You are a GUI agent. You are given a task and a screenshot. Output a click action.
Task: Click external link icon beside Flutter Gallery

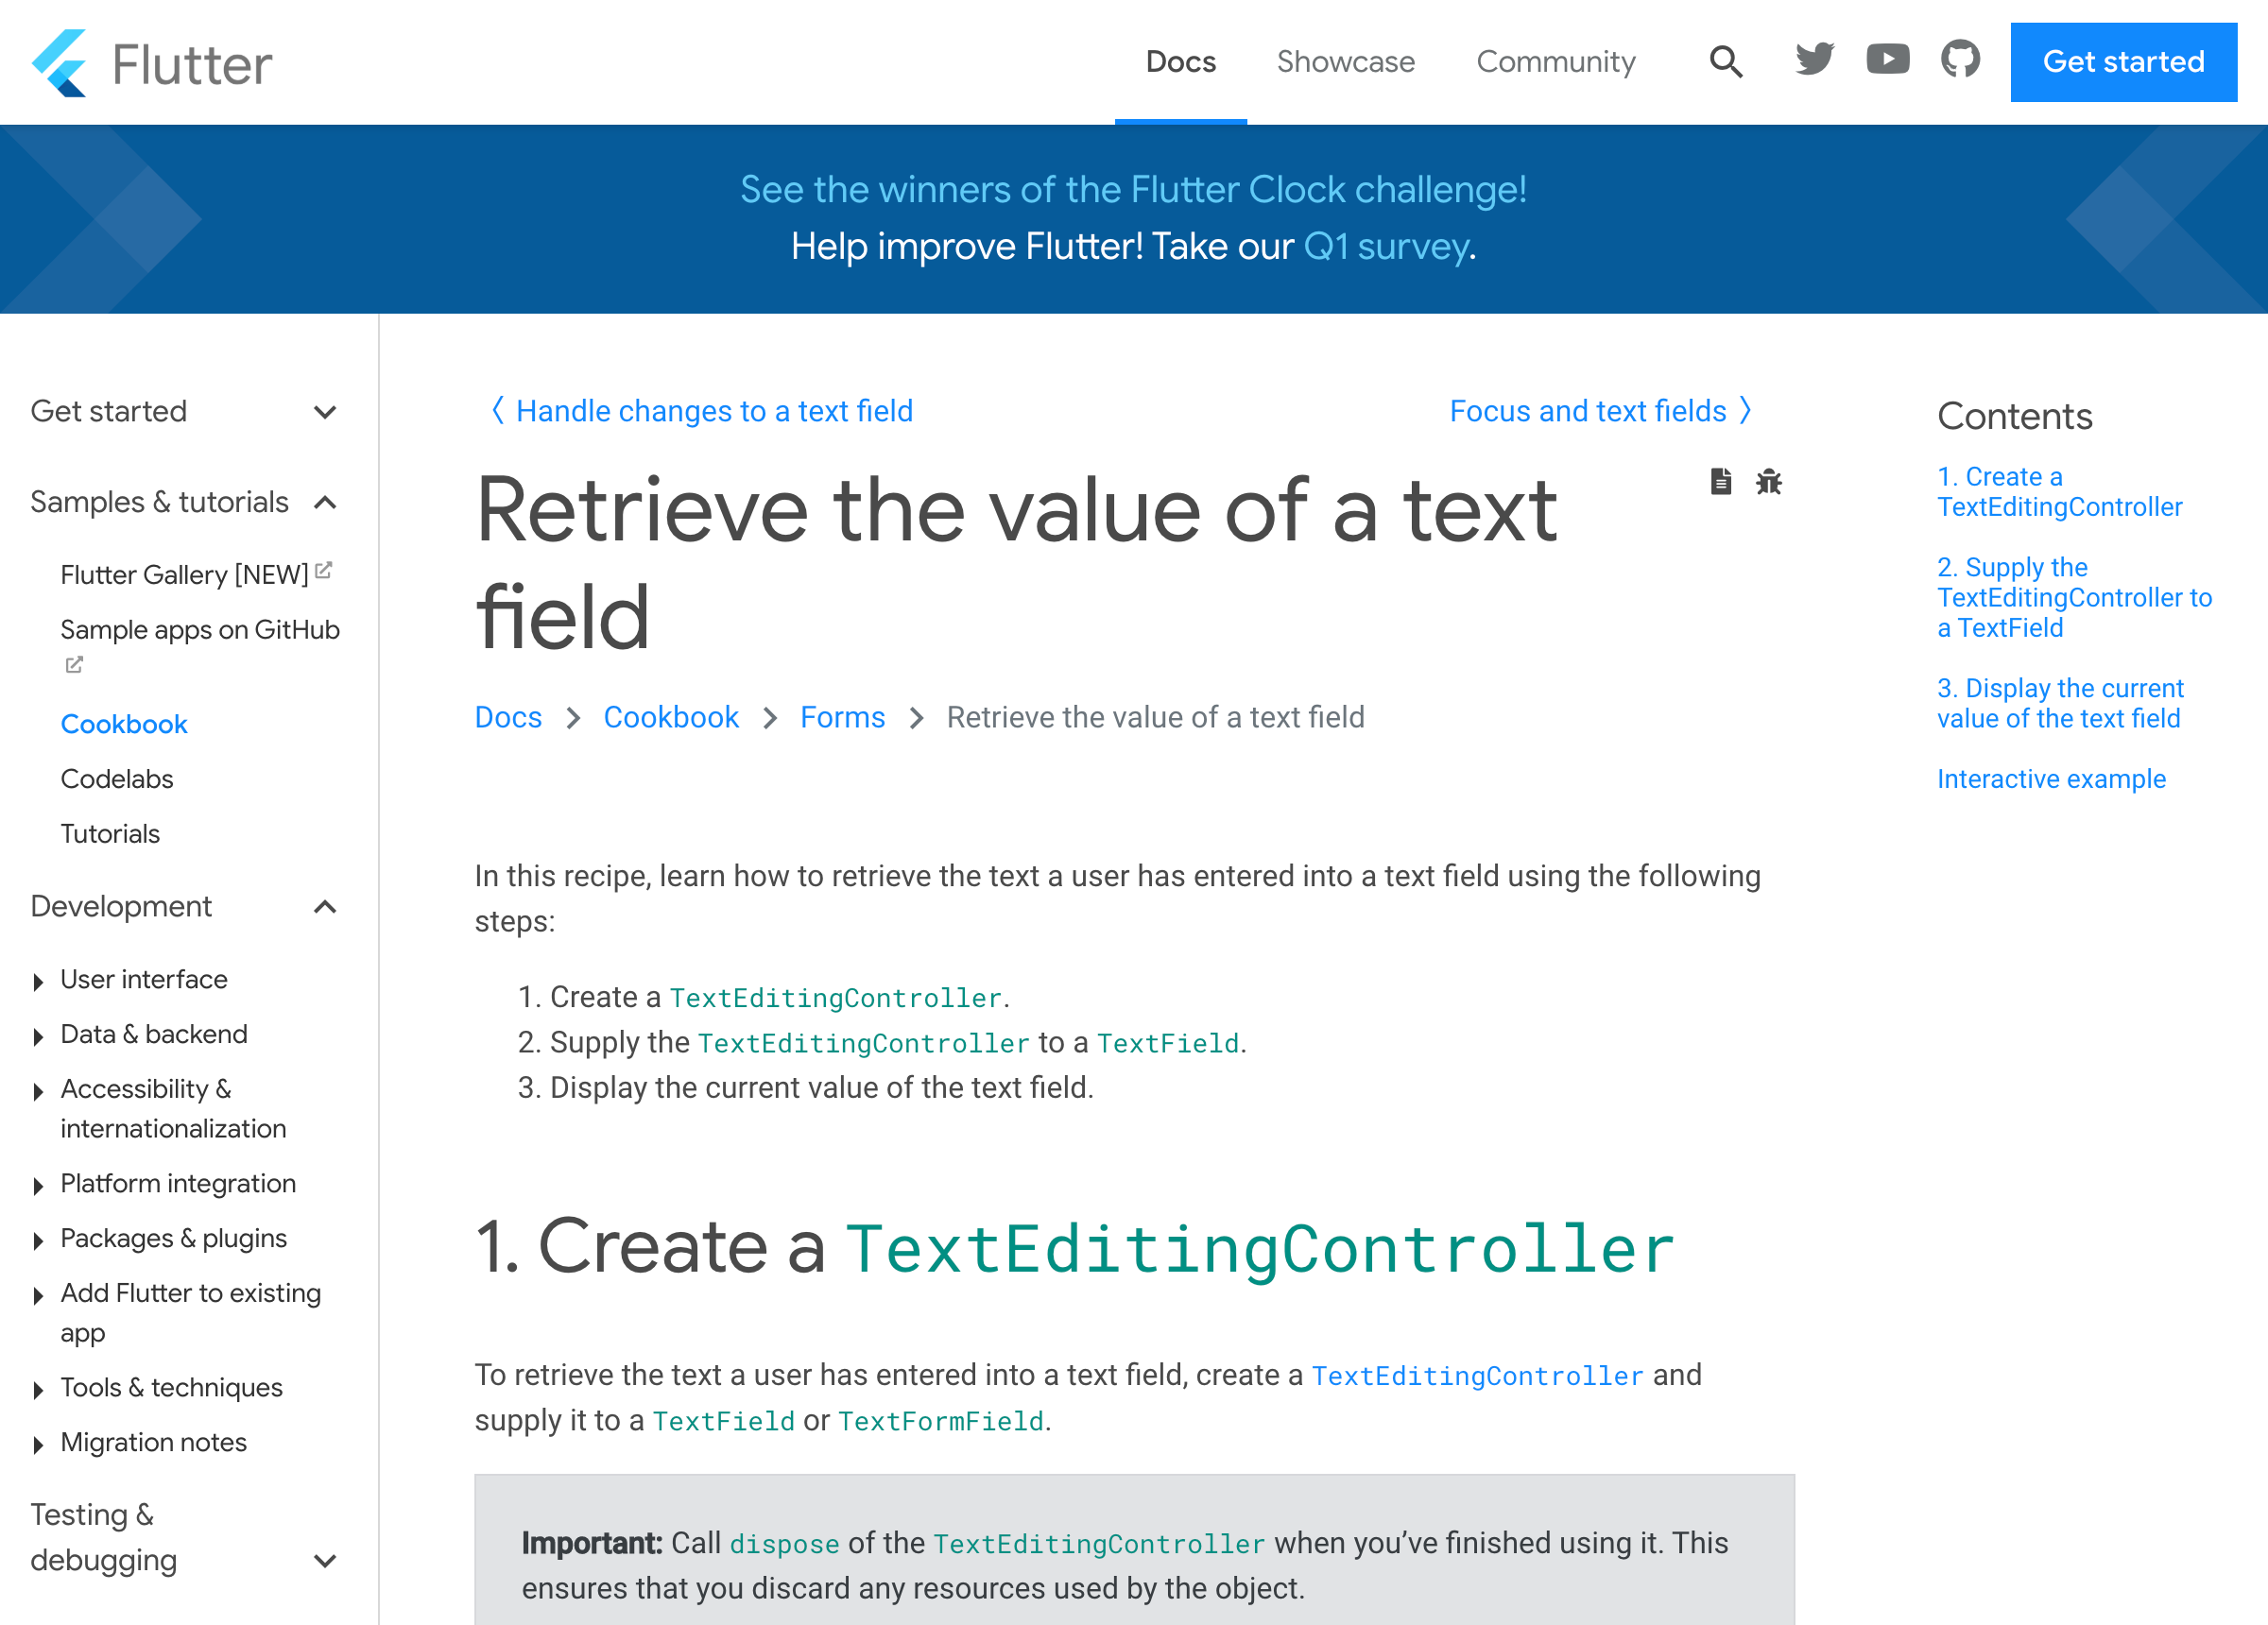point(323,571)
